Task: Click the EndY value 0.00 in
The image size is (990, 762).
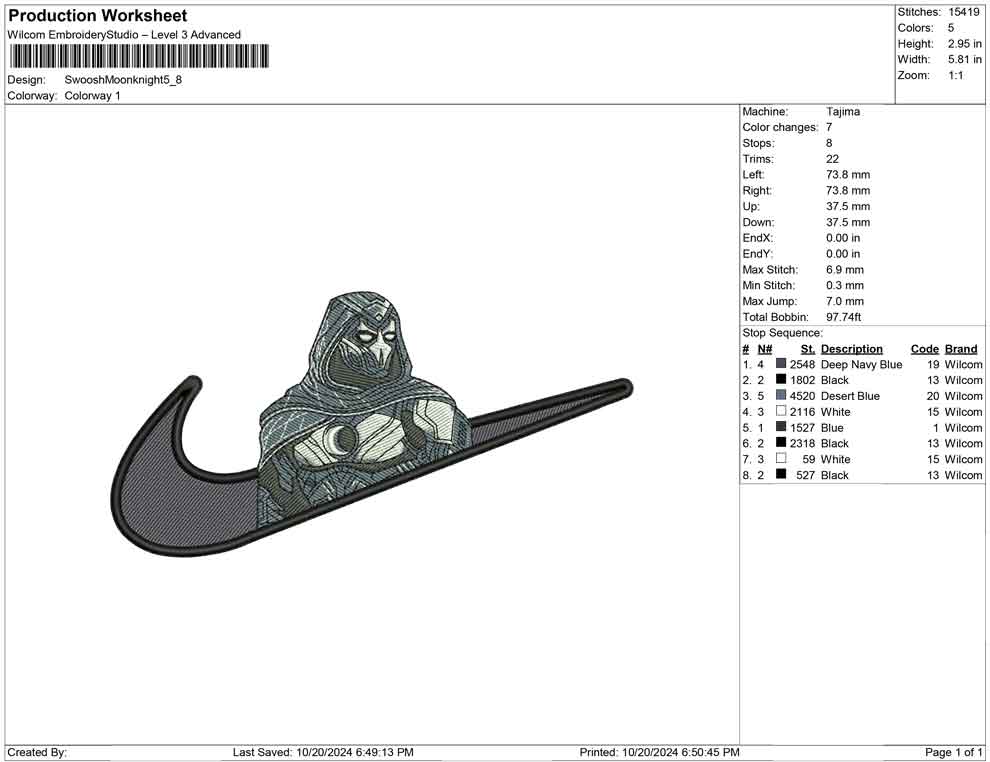Action: click(x=843, y=253)
